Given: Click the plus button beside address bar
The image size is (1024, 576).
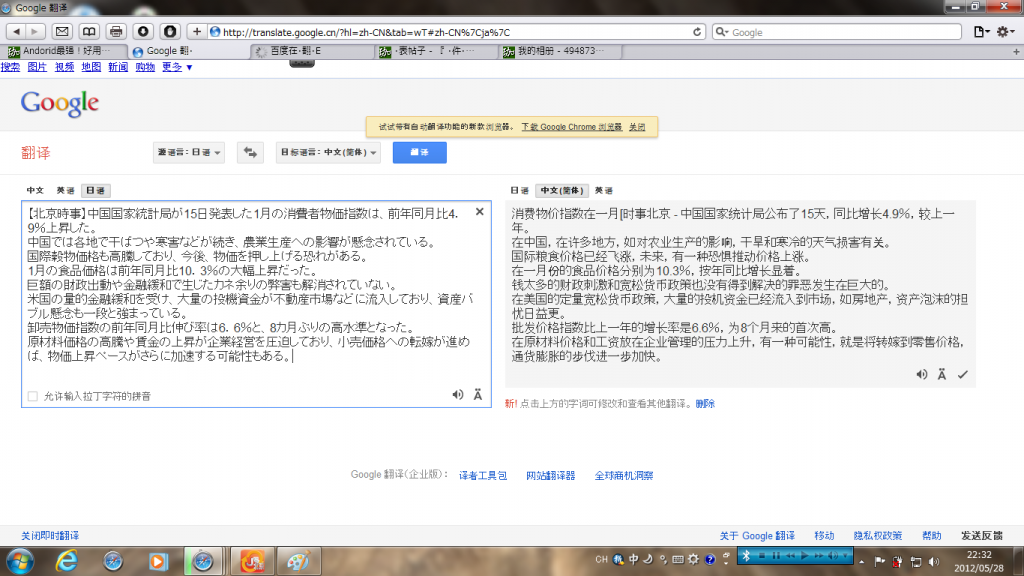Looking at the screenshot, I should 197,31.
